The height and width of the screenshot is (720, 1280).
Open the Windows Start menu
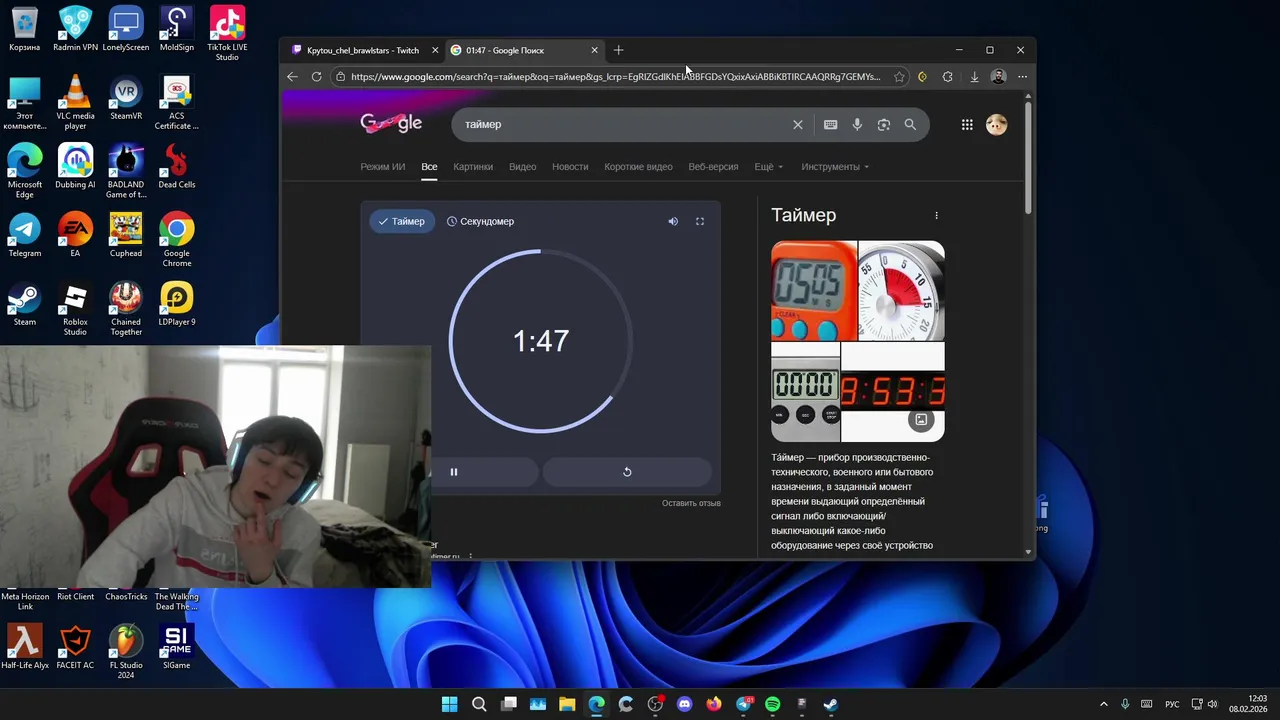(450, 704)
